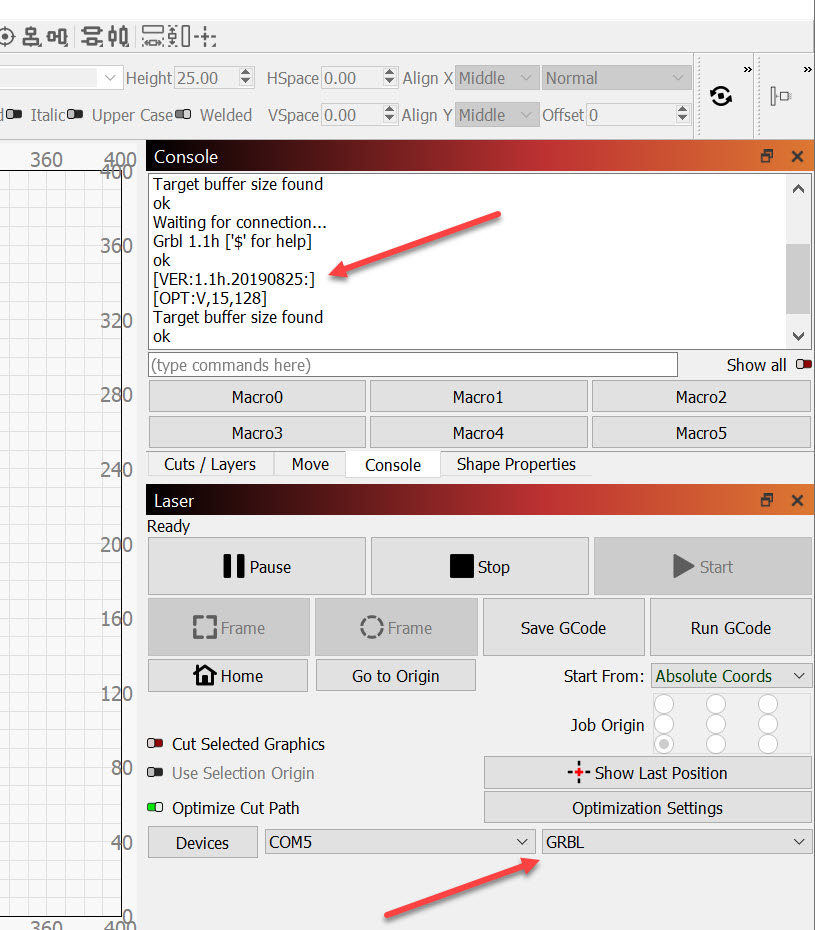Toggle Cut Selected Graphics switch
The image size is (815, 930).
point(155,744)
